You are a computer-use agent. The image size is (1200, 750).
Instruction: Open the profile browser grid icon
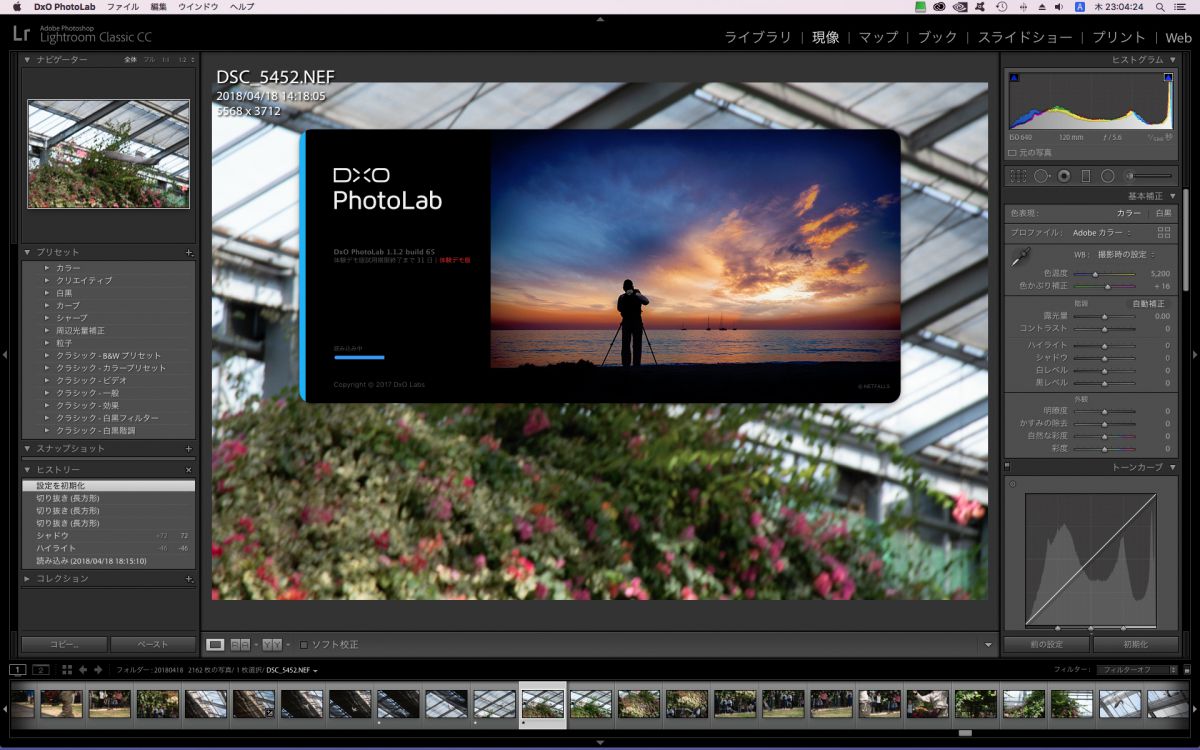[x=1164, y=232]
